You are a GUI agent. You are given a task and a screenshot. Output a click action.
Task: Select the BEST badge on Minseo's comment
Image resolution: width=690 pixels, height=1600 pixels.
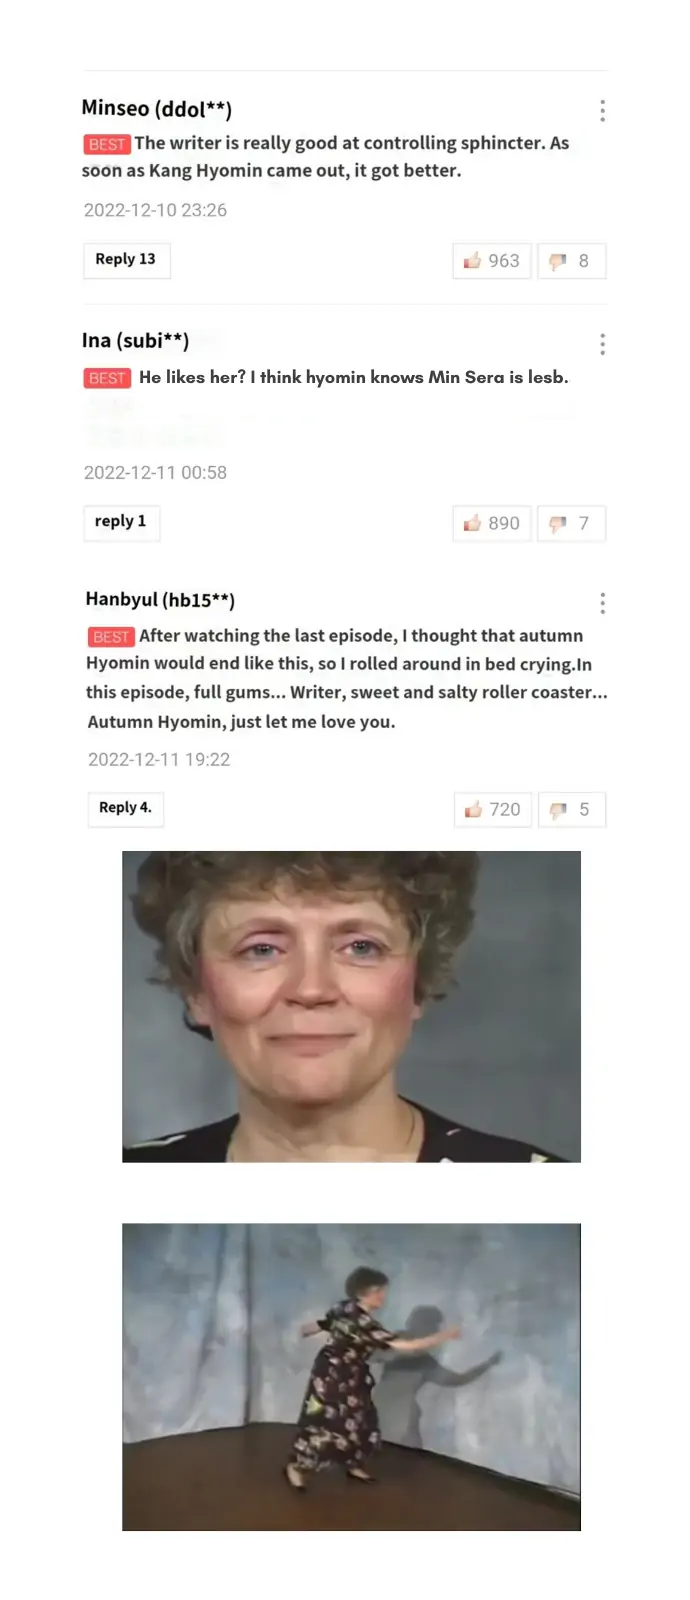107,144
